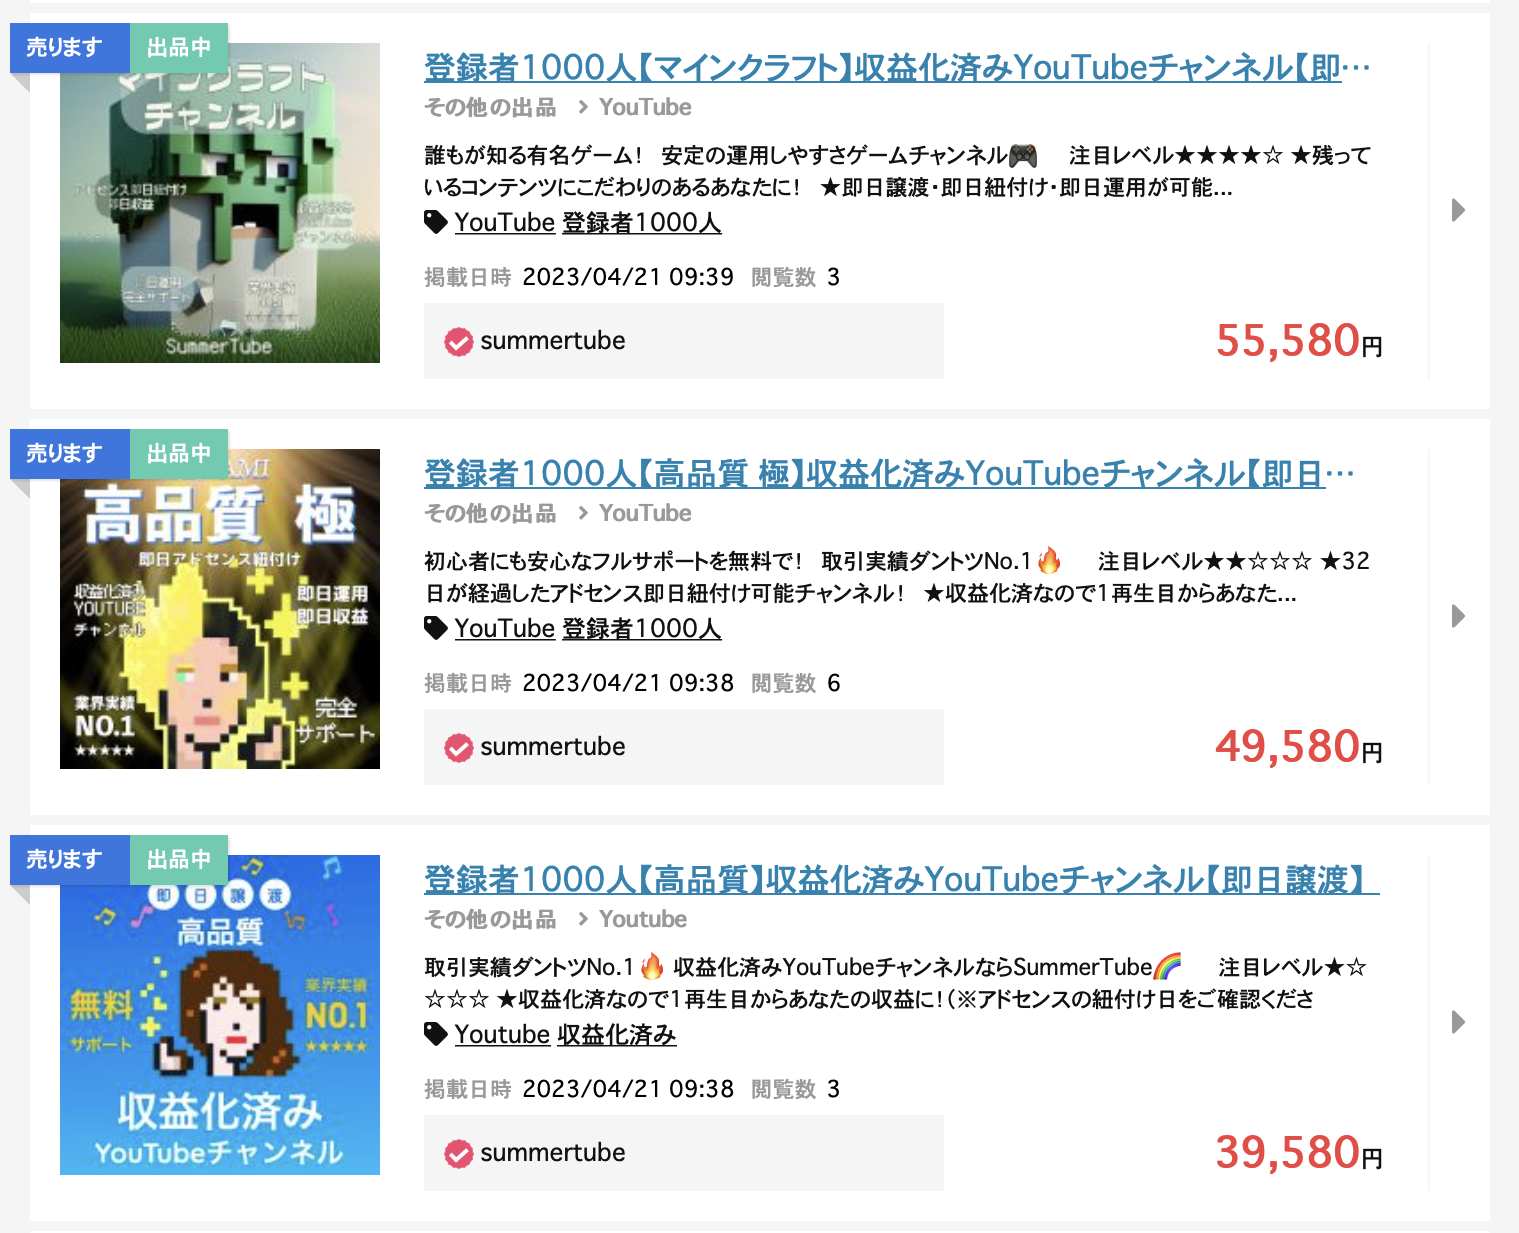Open the 【高品質】即日譲渡 listing title
This screenshot has height=1233, width=1519.
pyautogui.click(x=901, y=880)
